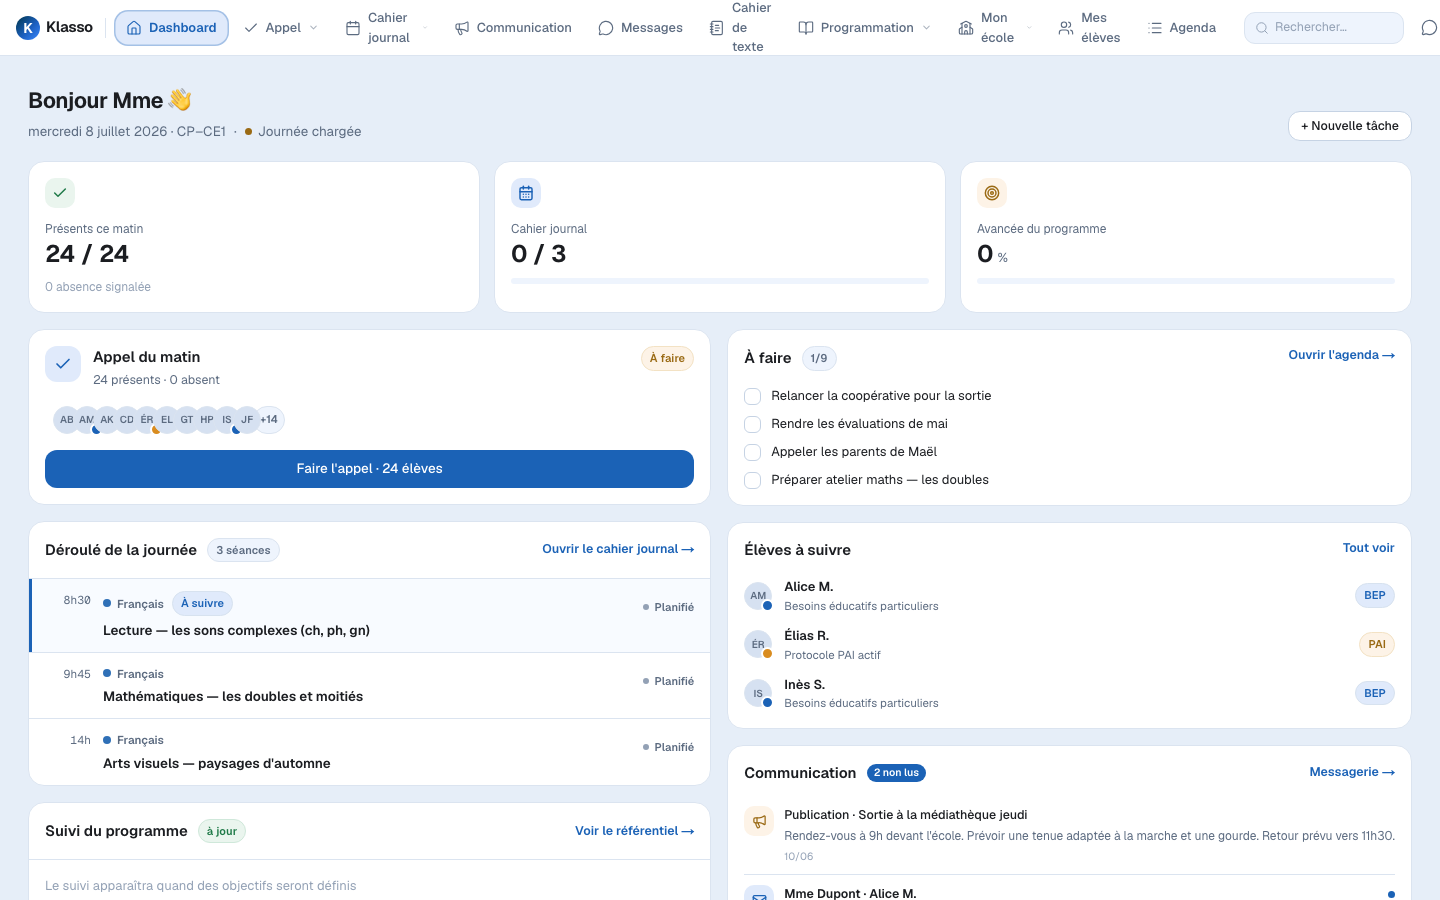Click the Klasso logo icon
Image resolution: width=1440 pixels, height=900 pixels.
coord(28,28)
